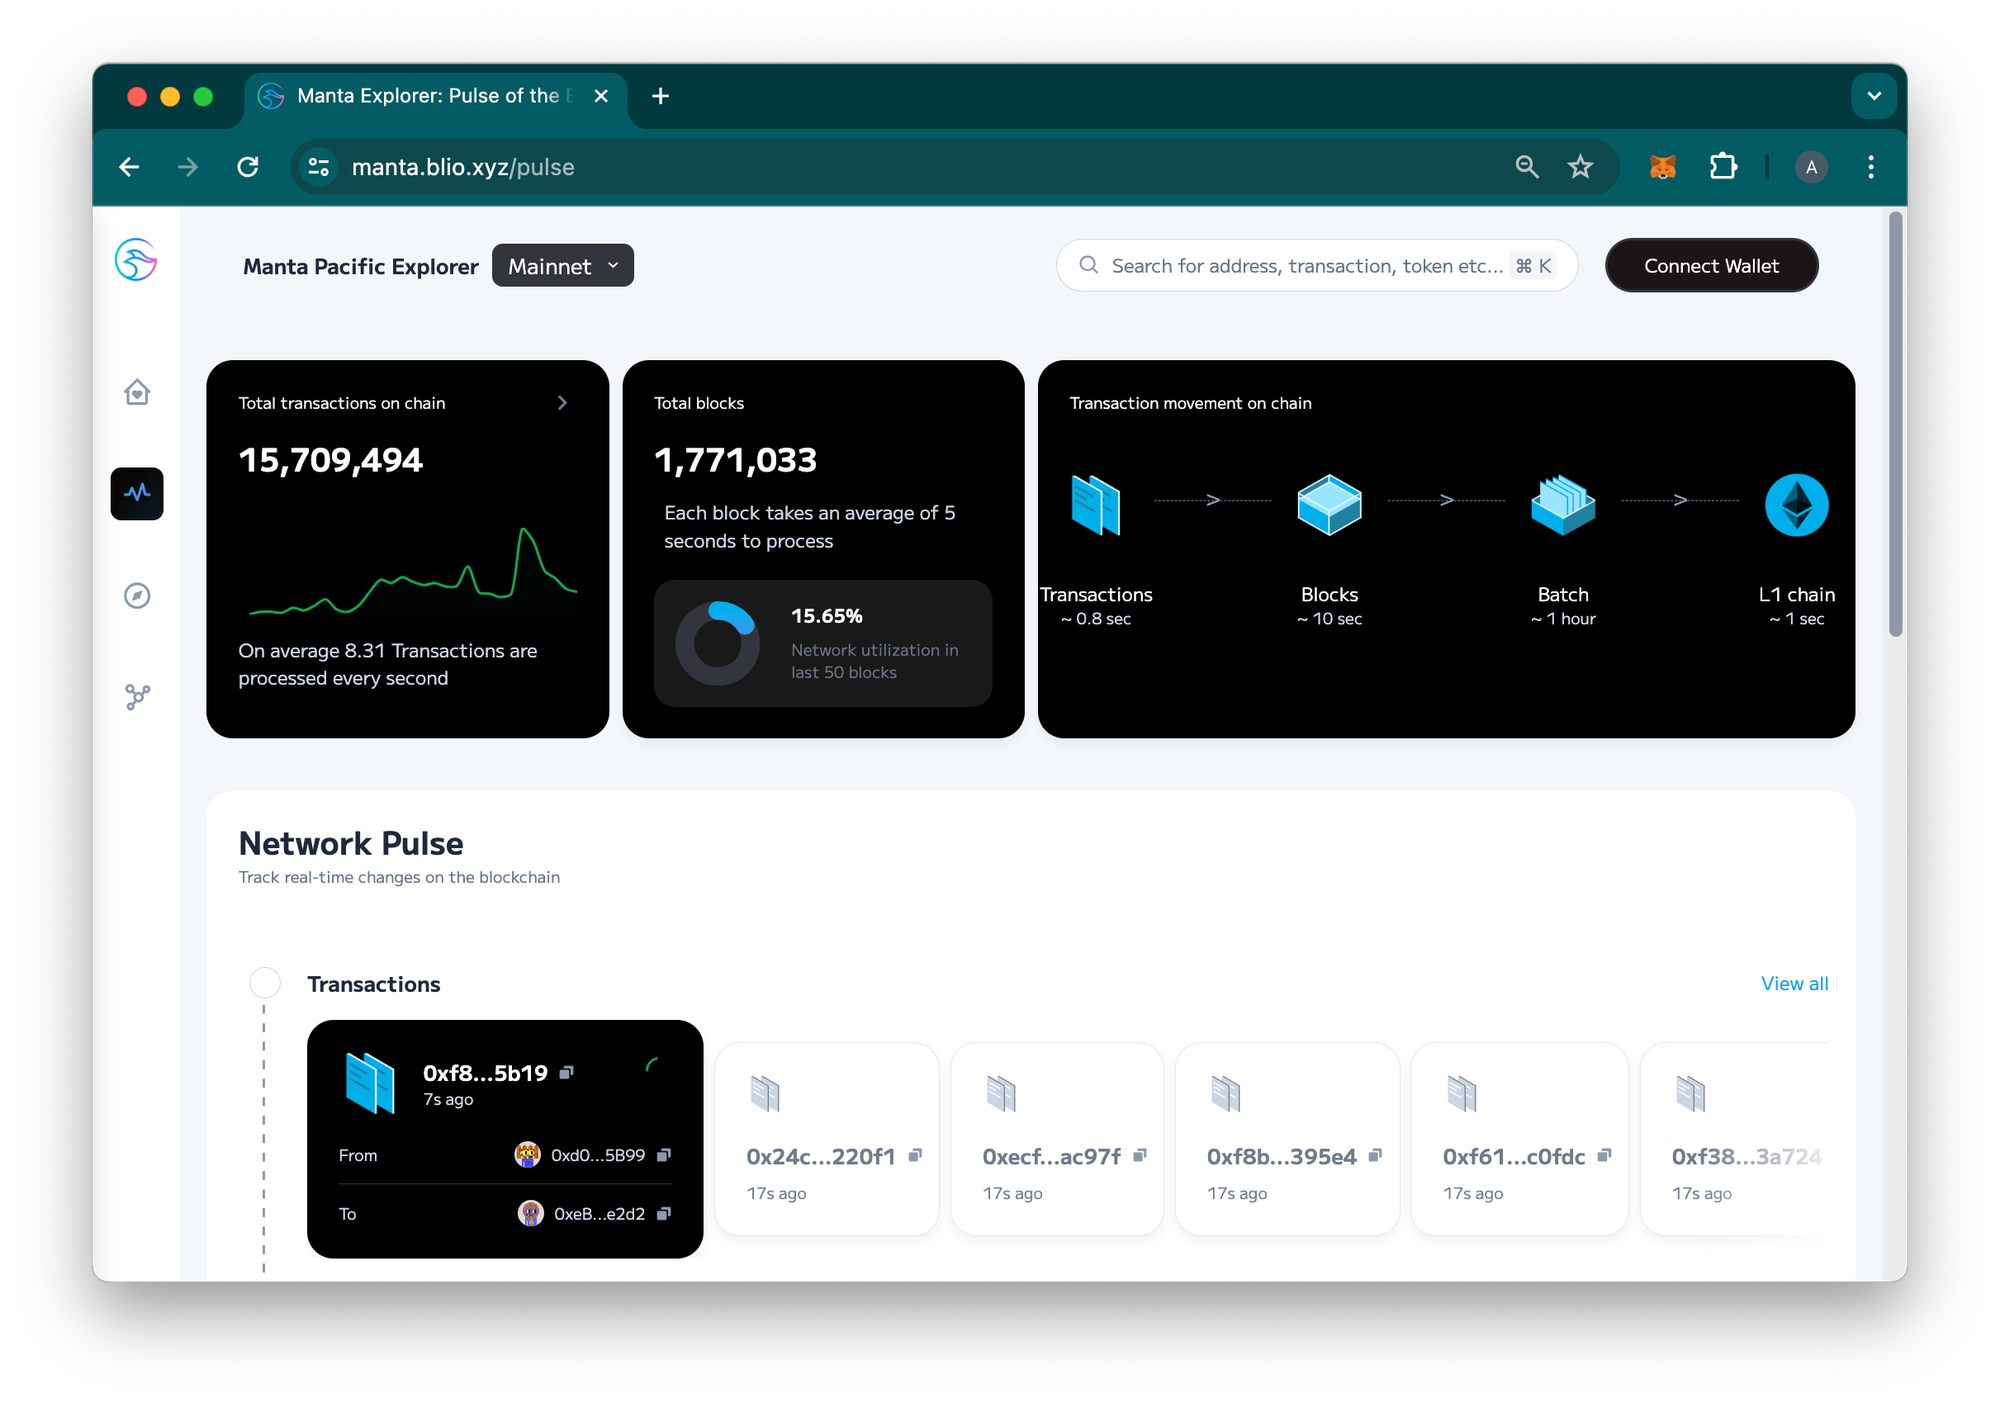Viewport: 2000px width, 1404px height.
Task: Click the Connect Wallet button
Action: click(1711, 266)
